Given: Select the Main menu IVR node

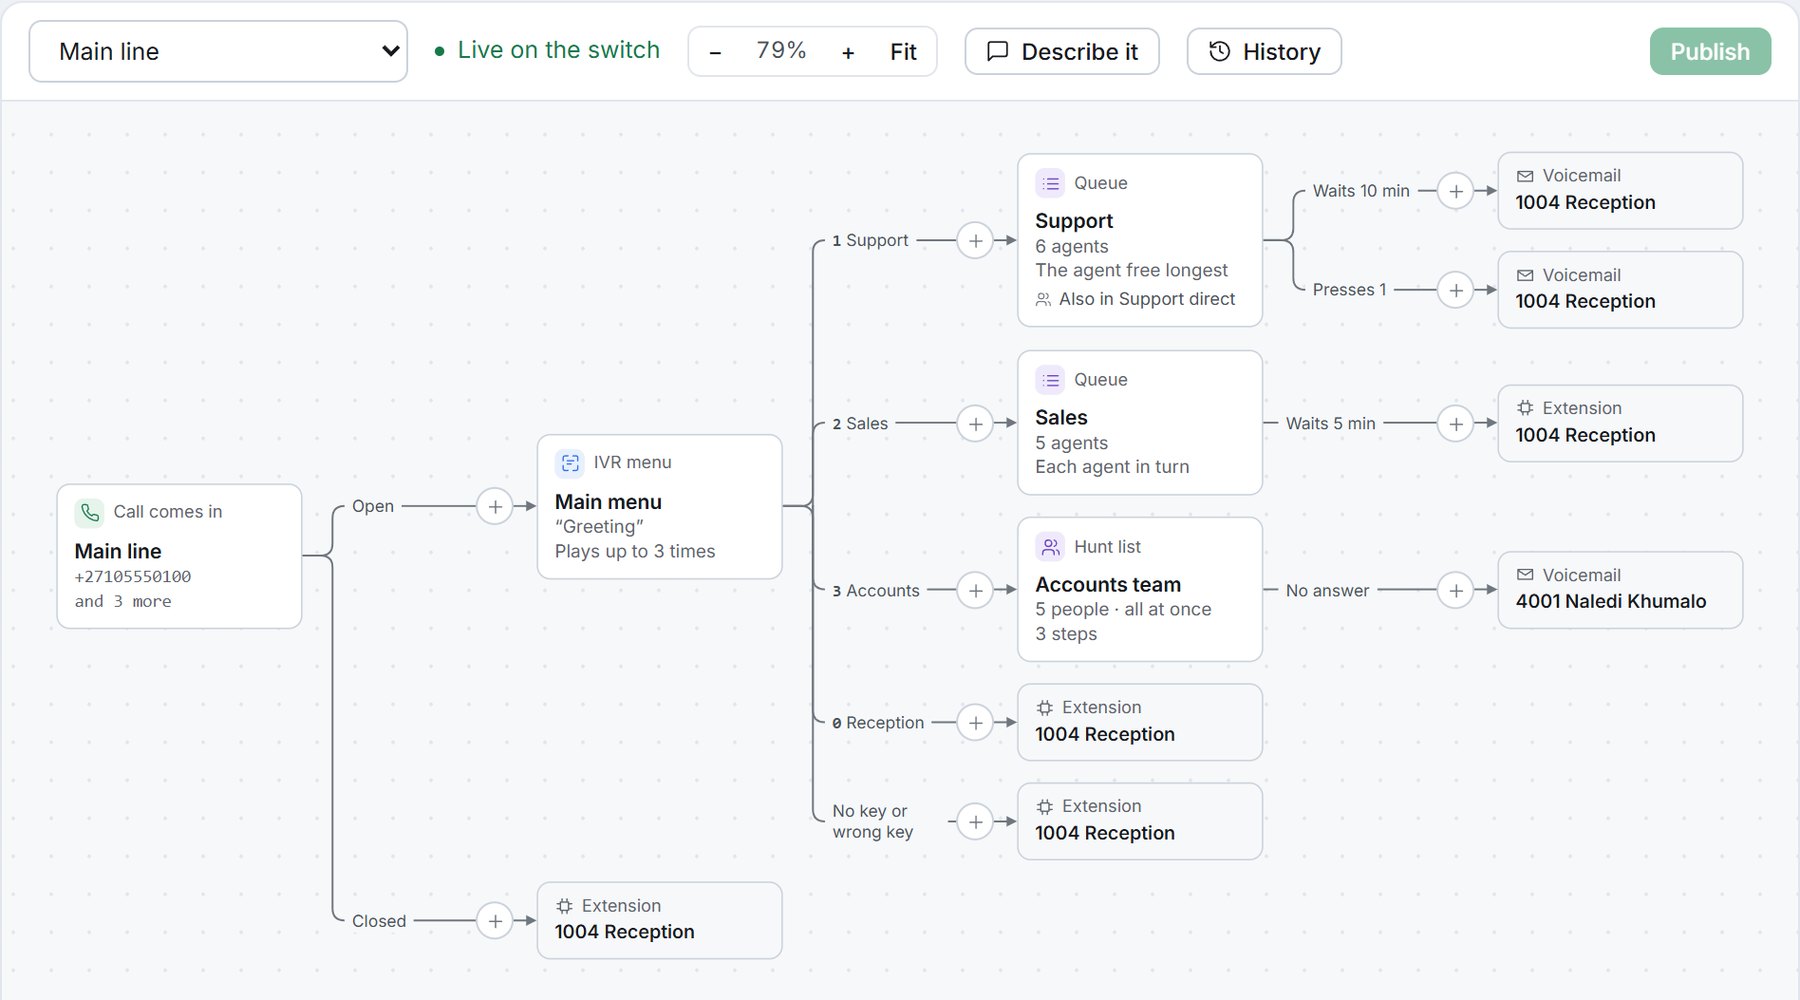Looking at the screenshot, I should click(x=660, y=506).
